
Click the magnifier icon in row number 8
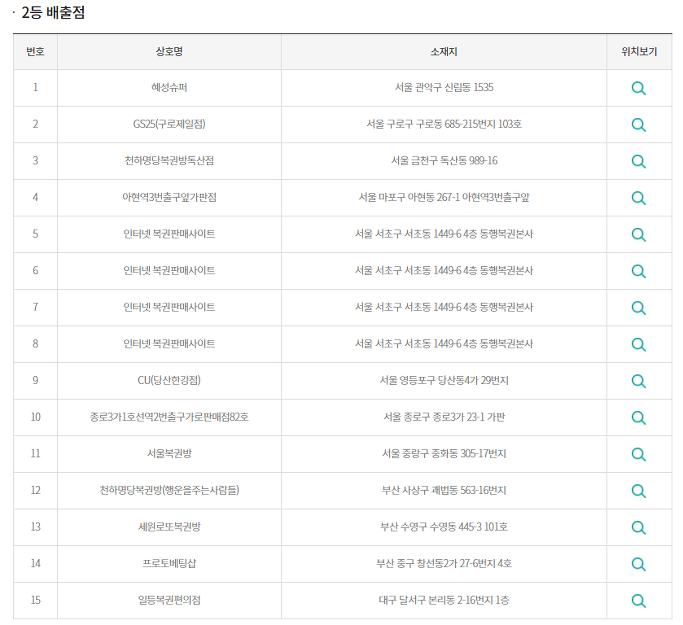pyautogui.click(x=638, y=344)
